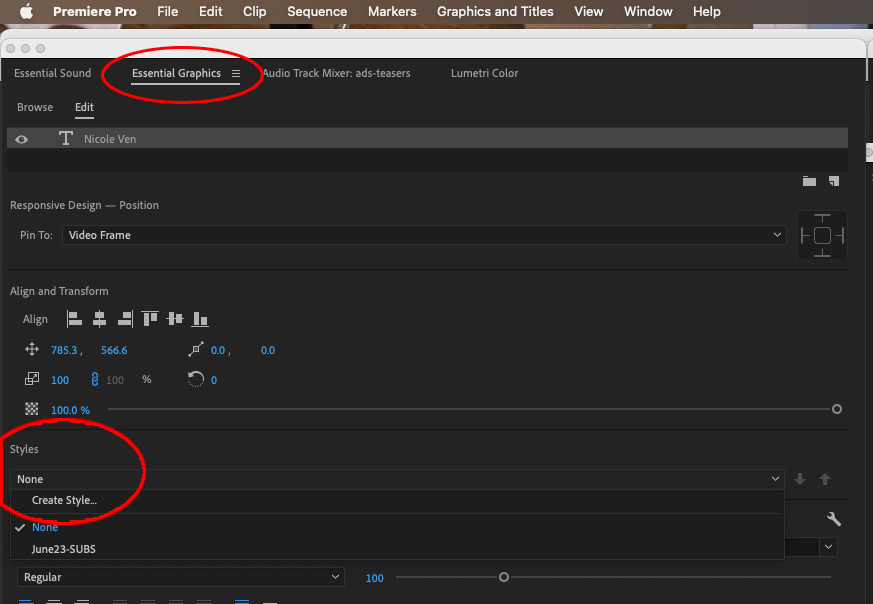873x604 pixels.
Task: Click position X value 785.3
Action: point(65,350)
